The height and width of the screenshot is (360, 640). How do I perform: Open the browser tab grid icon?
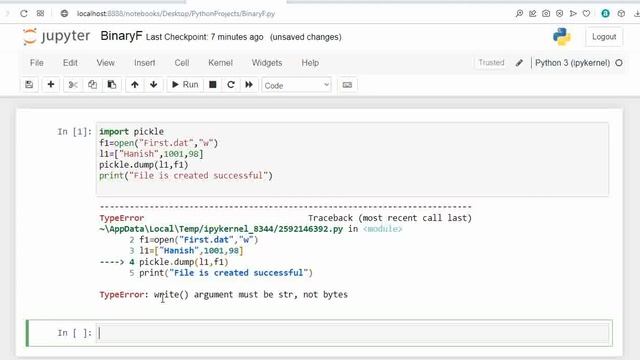point(40,13)
